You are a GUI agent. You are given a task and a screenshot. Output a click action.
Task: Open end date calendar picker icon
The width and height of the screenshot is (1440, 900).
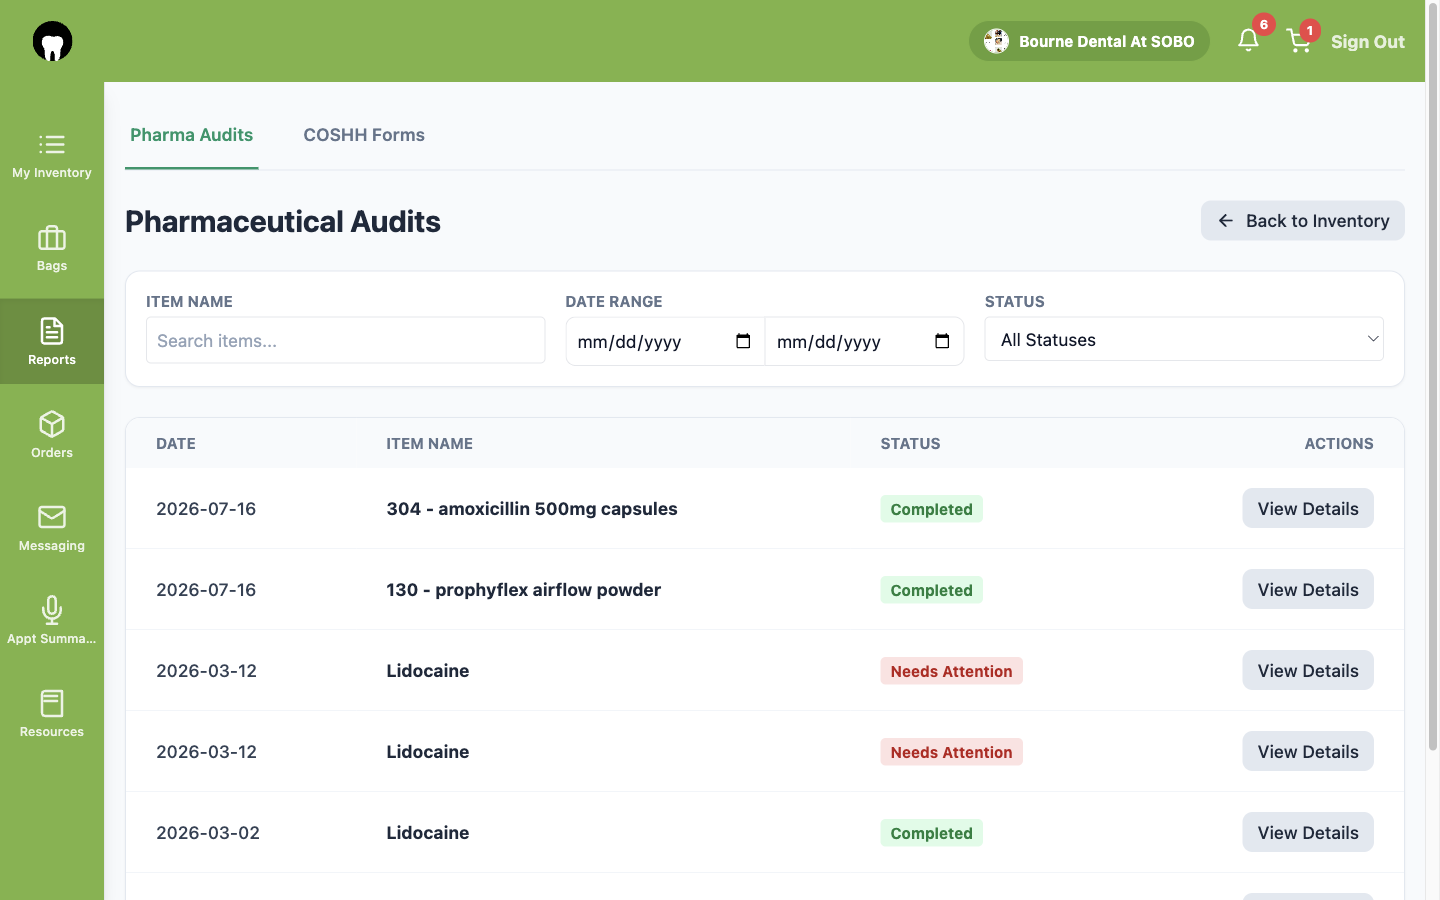[942, 341]
